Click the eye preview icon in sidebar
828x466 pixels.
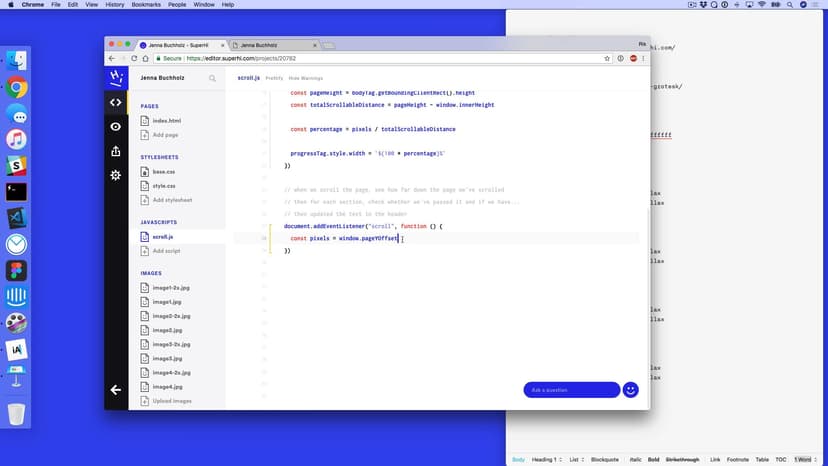(x=116, y=127)
